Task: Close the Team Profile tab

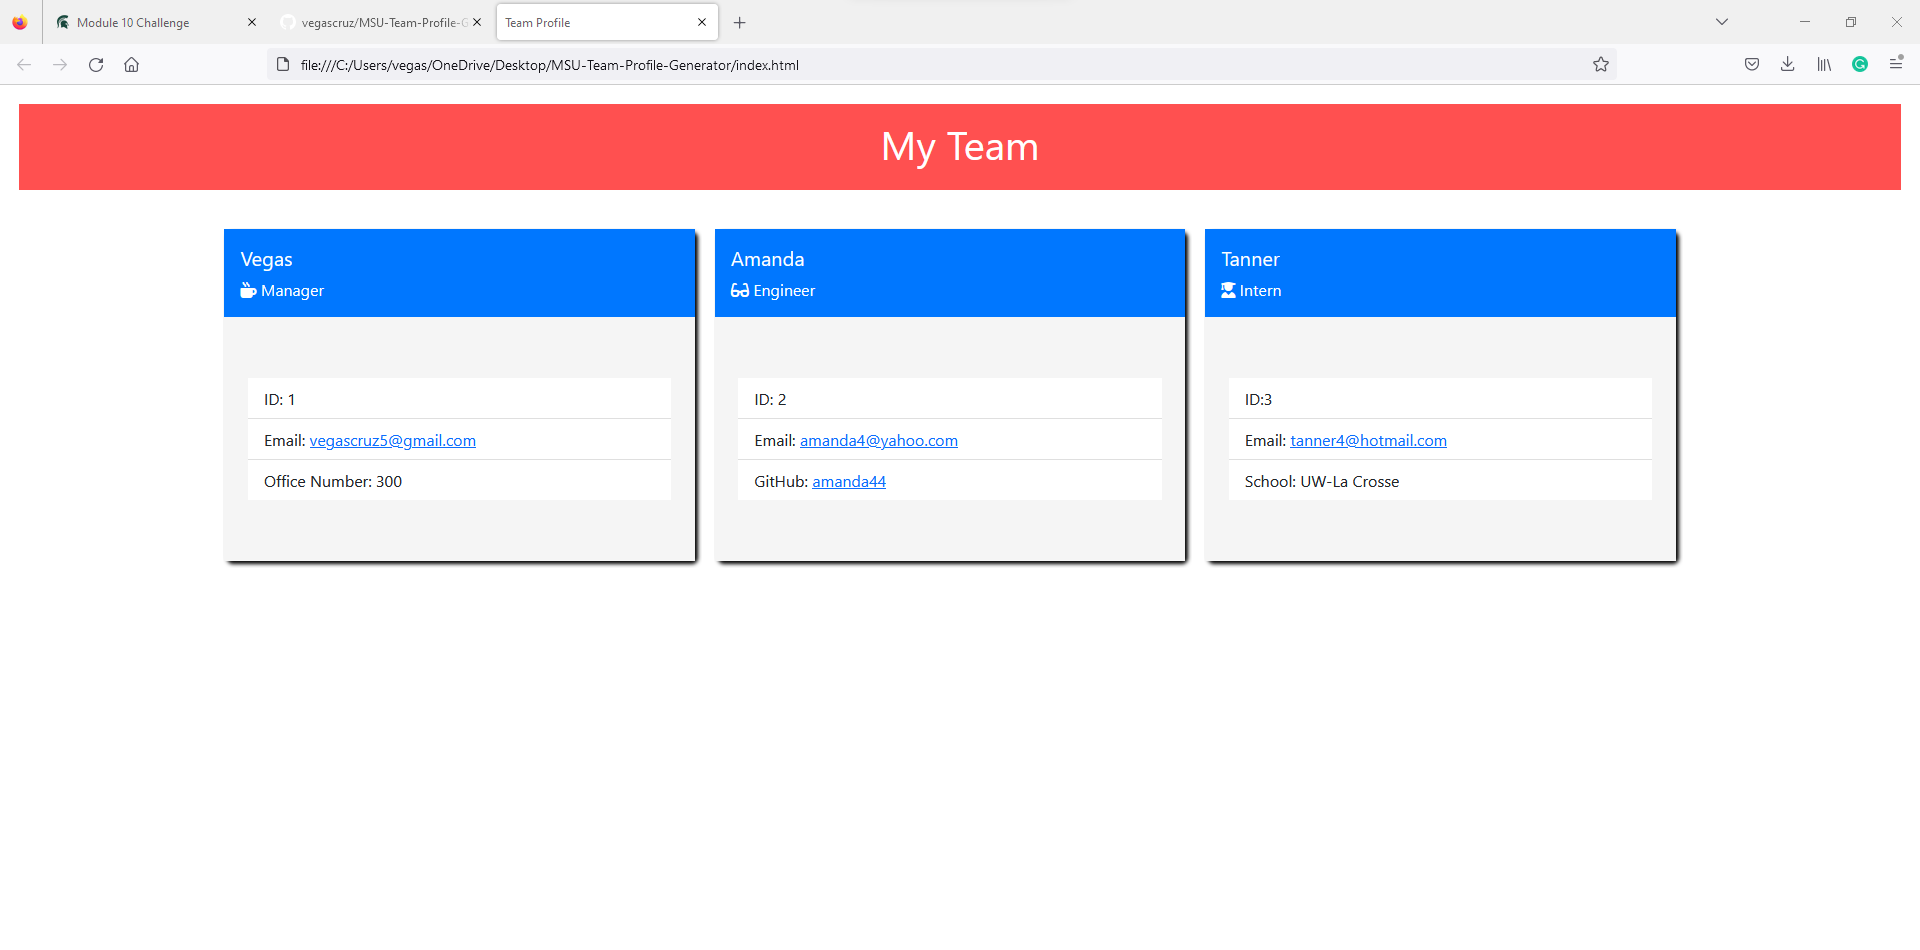Action: (703, 22)
